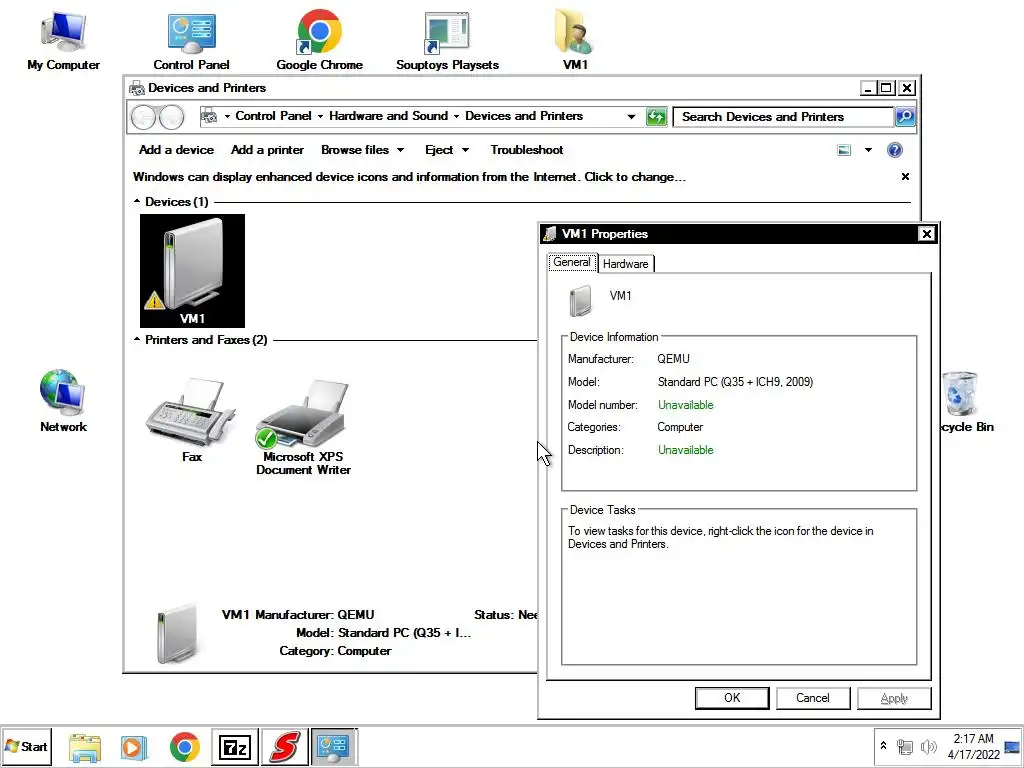Collapse Printers and Faxes (2) group
Image resolution: width=1024 pixels, height=768 pixels.
[x=136, y=340]
